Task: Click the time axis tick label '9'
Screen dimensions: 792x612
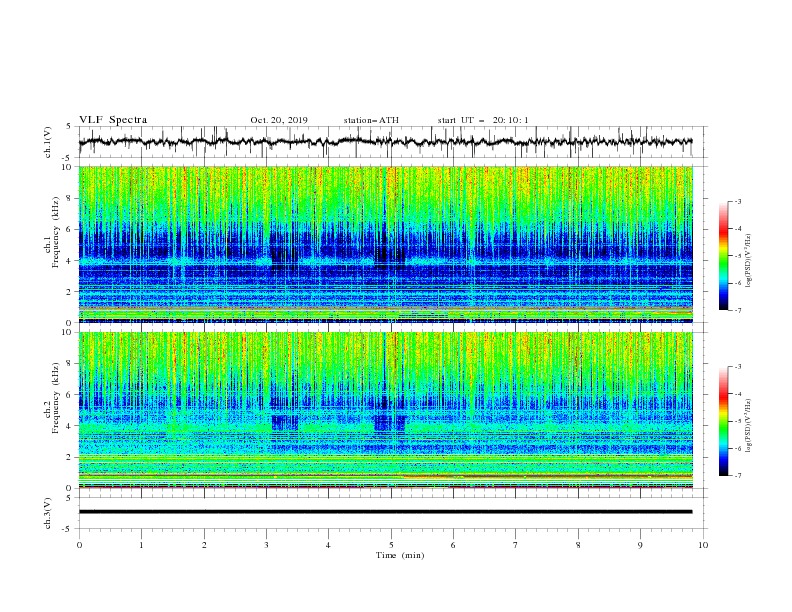Action: pos(640,545)
